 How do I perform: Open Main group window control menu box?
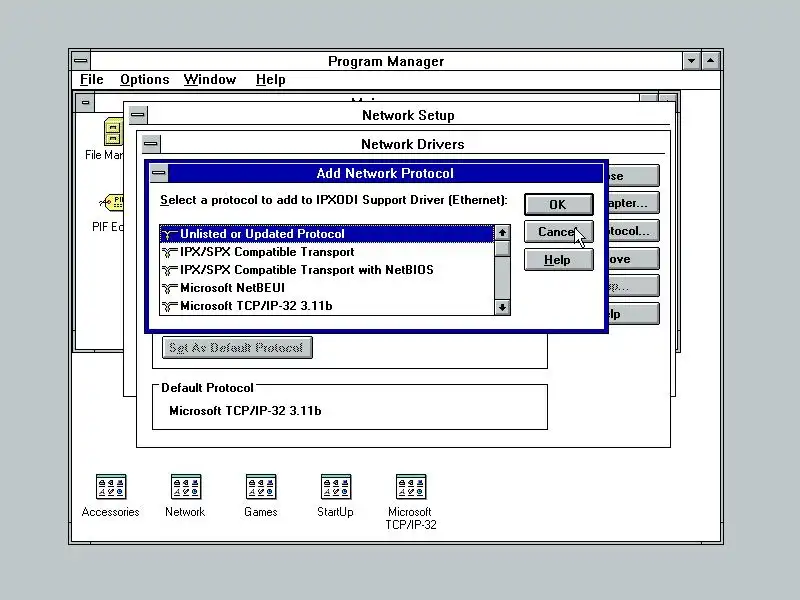click(85, 103)
